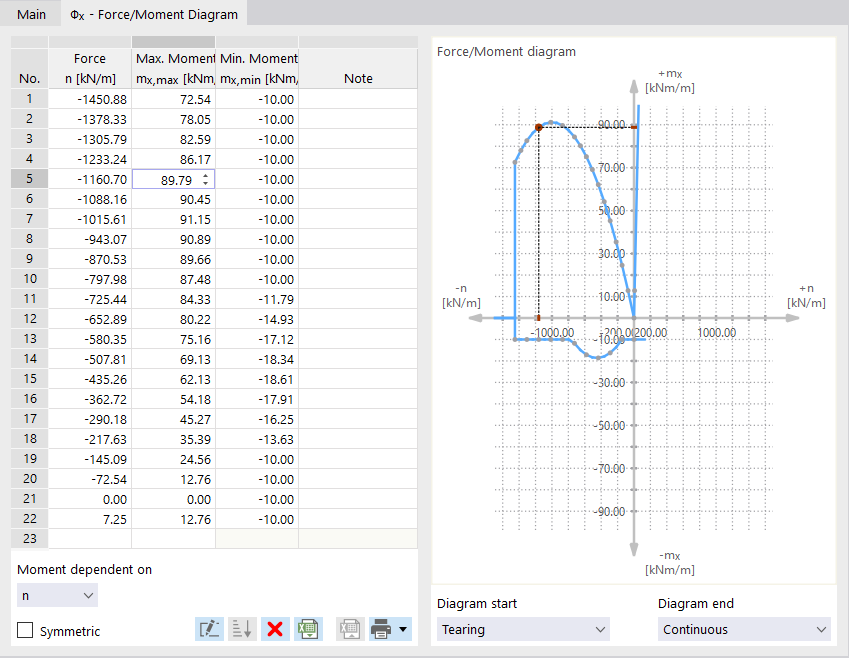Viewport: 849px width, 658px height.
Task: Open the Diagram end Continuous dropdown
Action: click(744, 629)
